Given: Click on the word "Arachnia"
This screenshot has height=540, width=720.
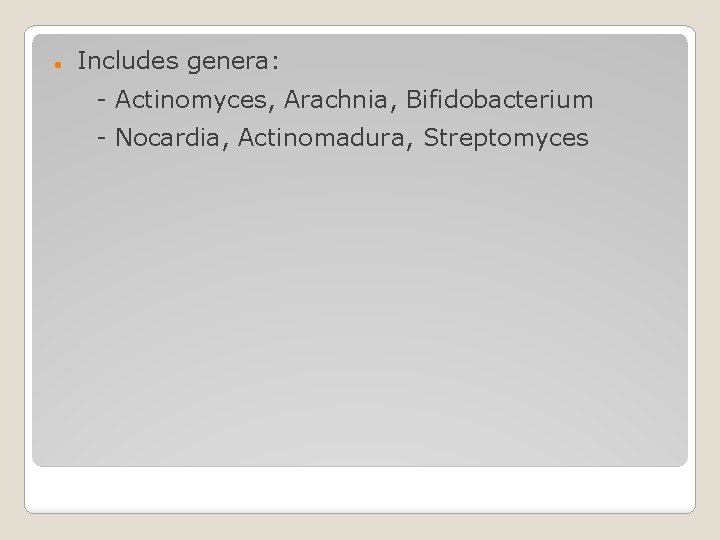Looking at the screenshot, I should (x=336, y=99).
